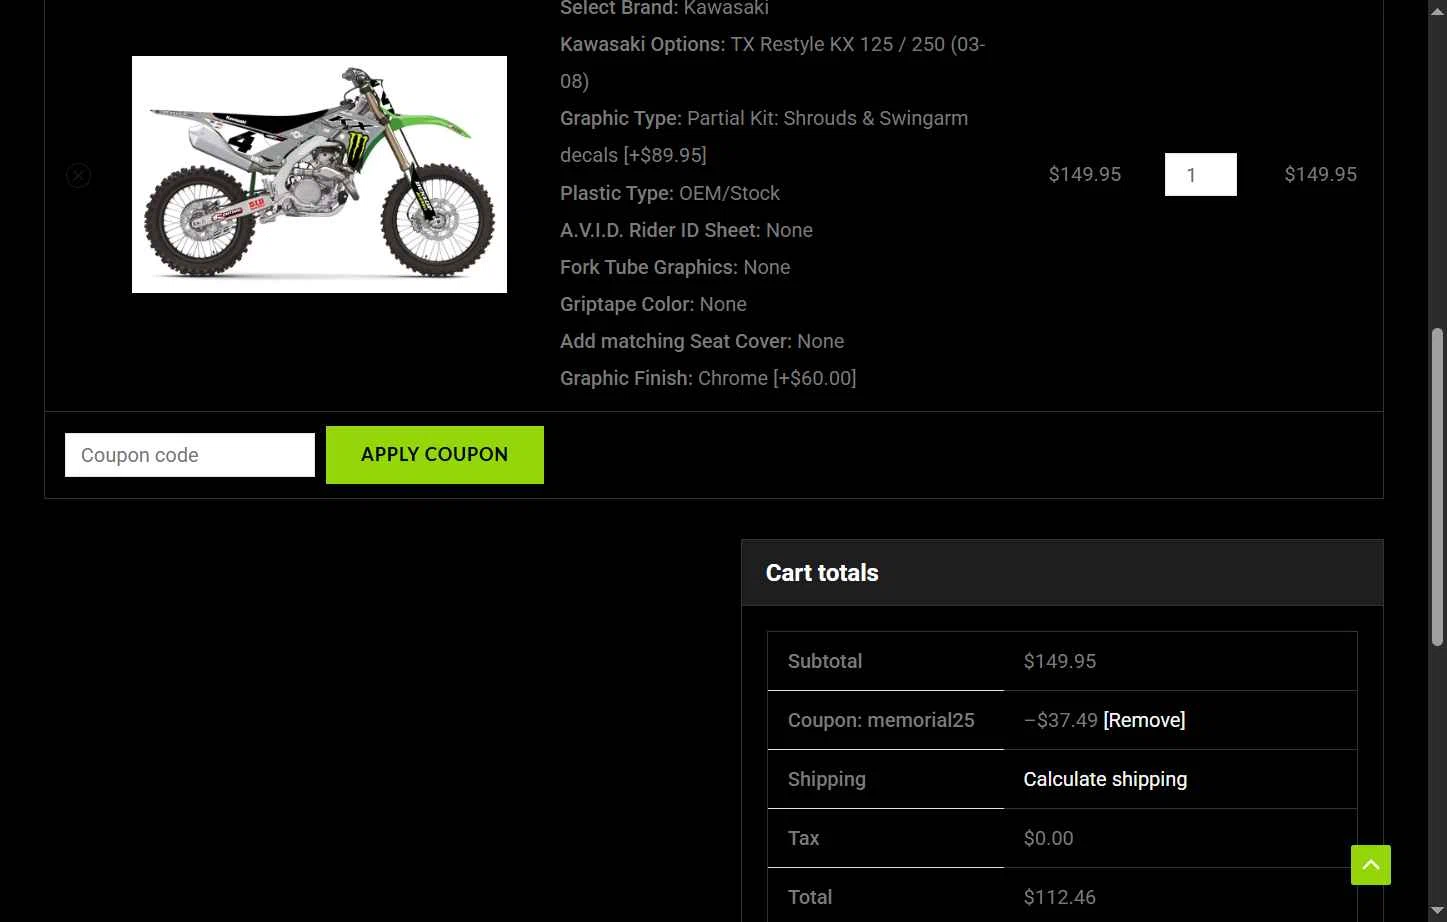
Task: Click the Graphic Finish: Chrome option text
Action: [x=708, y=378]
